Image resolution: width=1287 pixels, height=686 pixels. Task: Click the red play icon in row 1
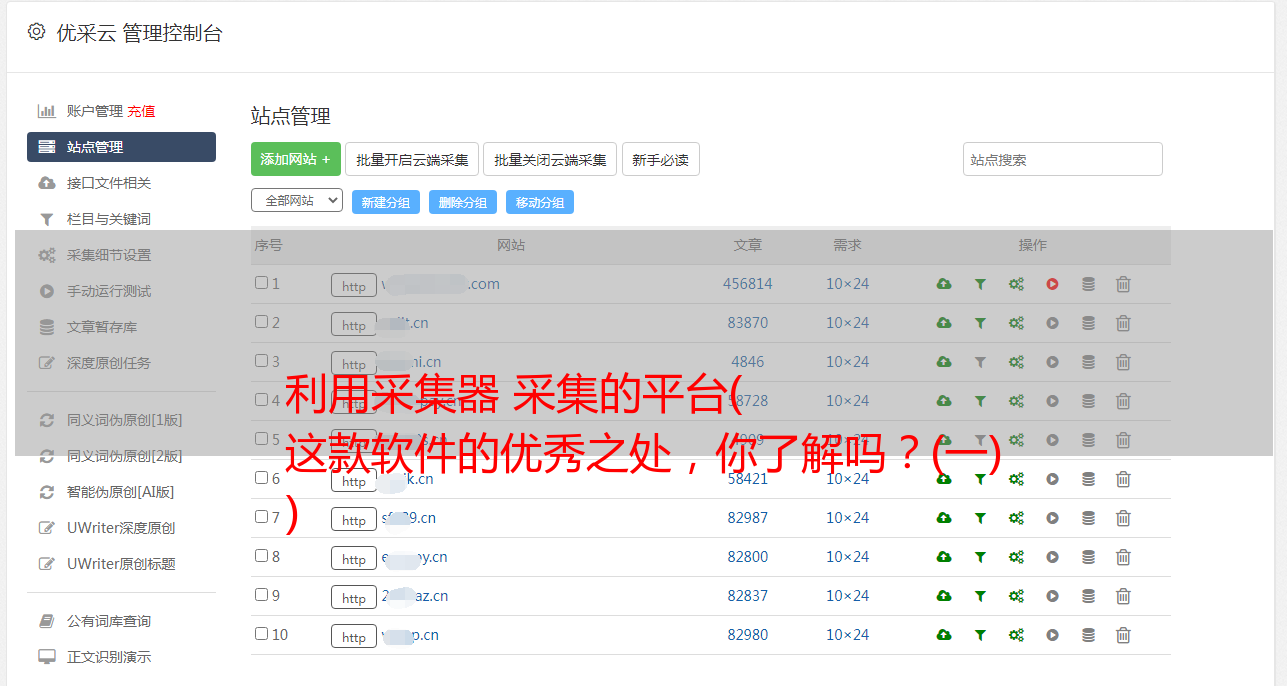[x=1052, y=284]
